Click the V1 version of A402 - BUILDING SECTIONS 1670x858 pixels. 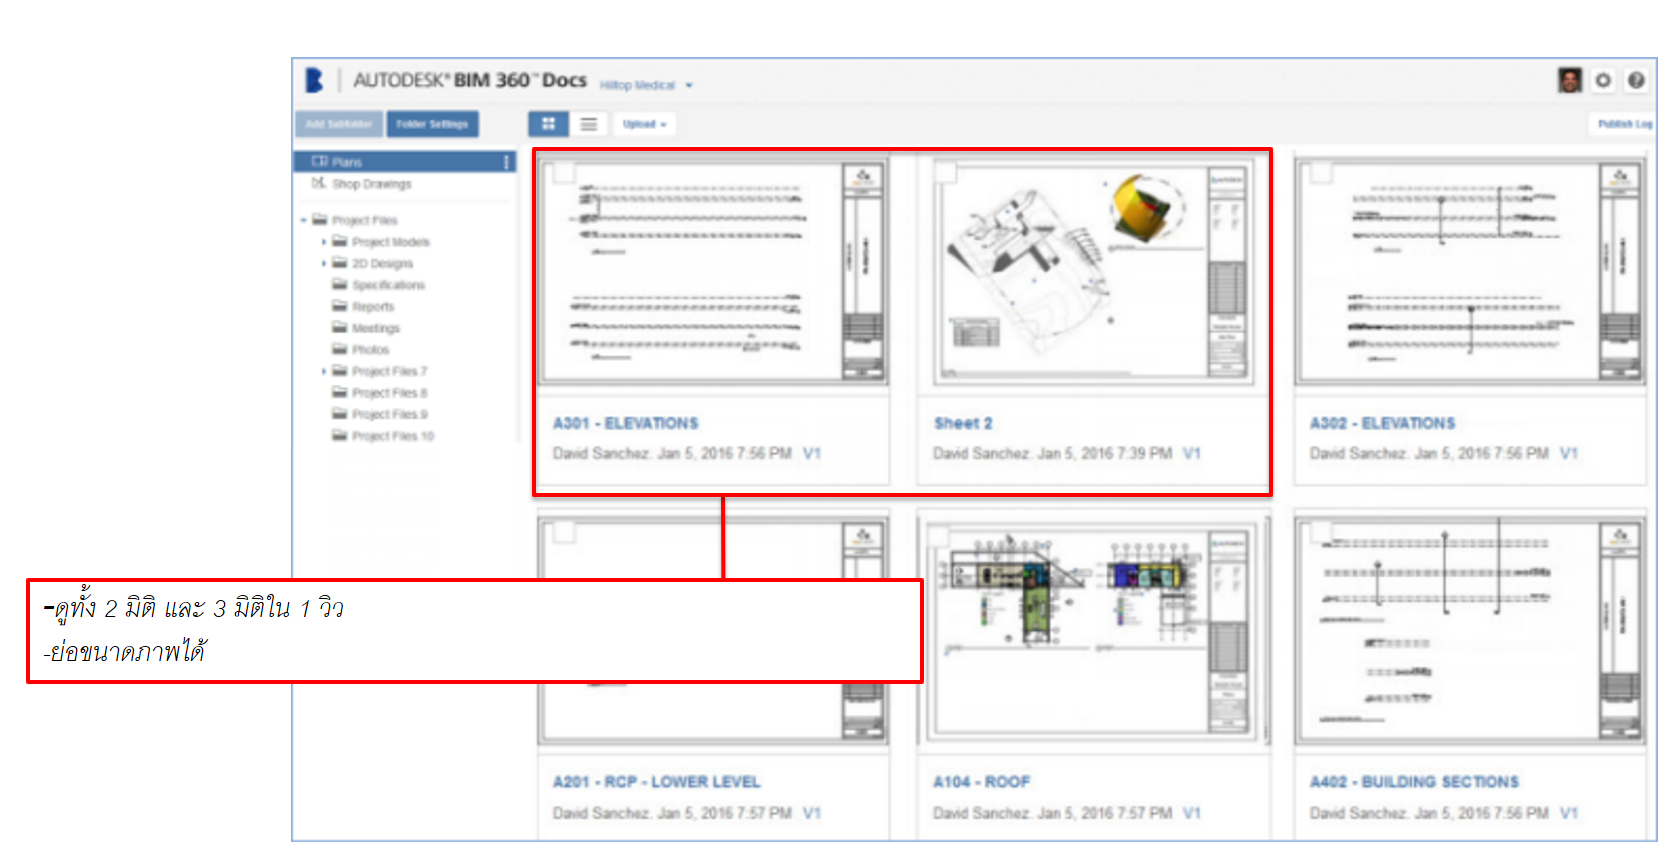(1569, 813)
